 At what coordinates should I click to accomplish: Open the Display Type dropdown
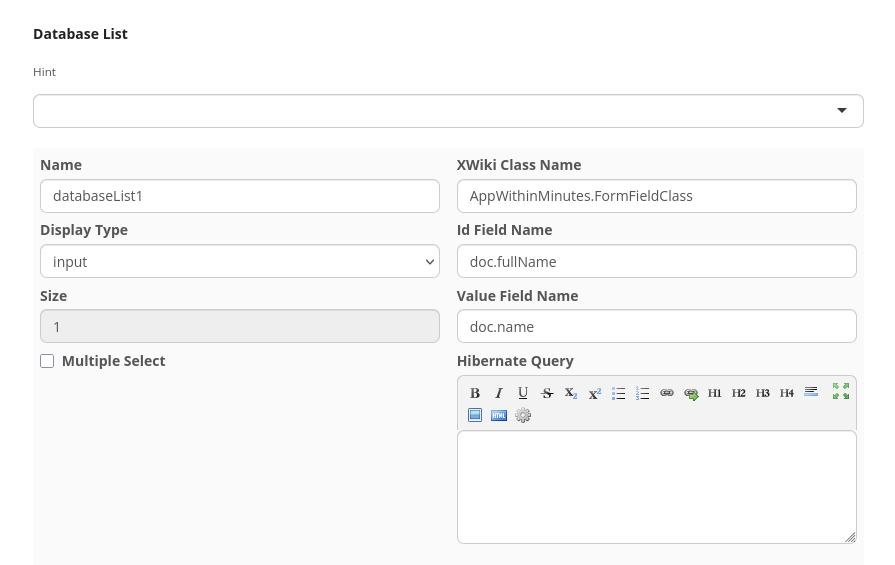pos(239,261)
